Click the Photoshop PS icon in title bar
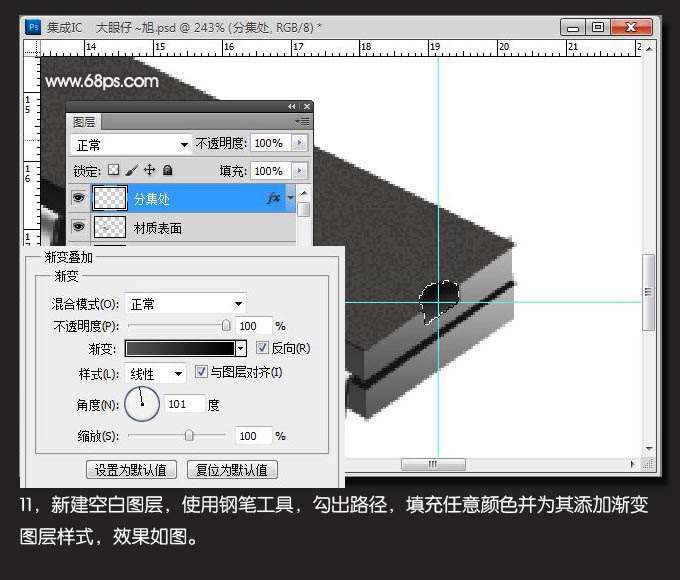680x580 pixels. (33, 27)
